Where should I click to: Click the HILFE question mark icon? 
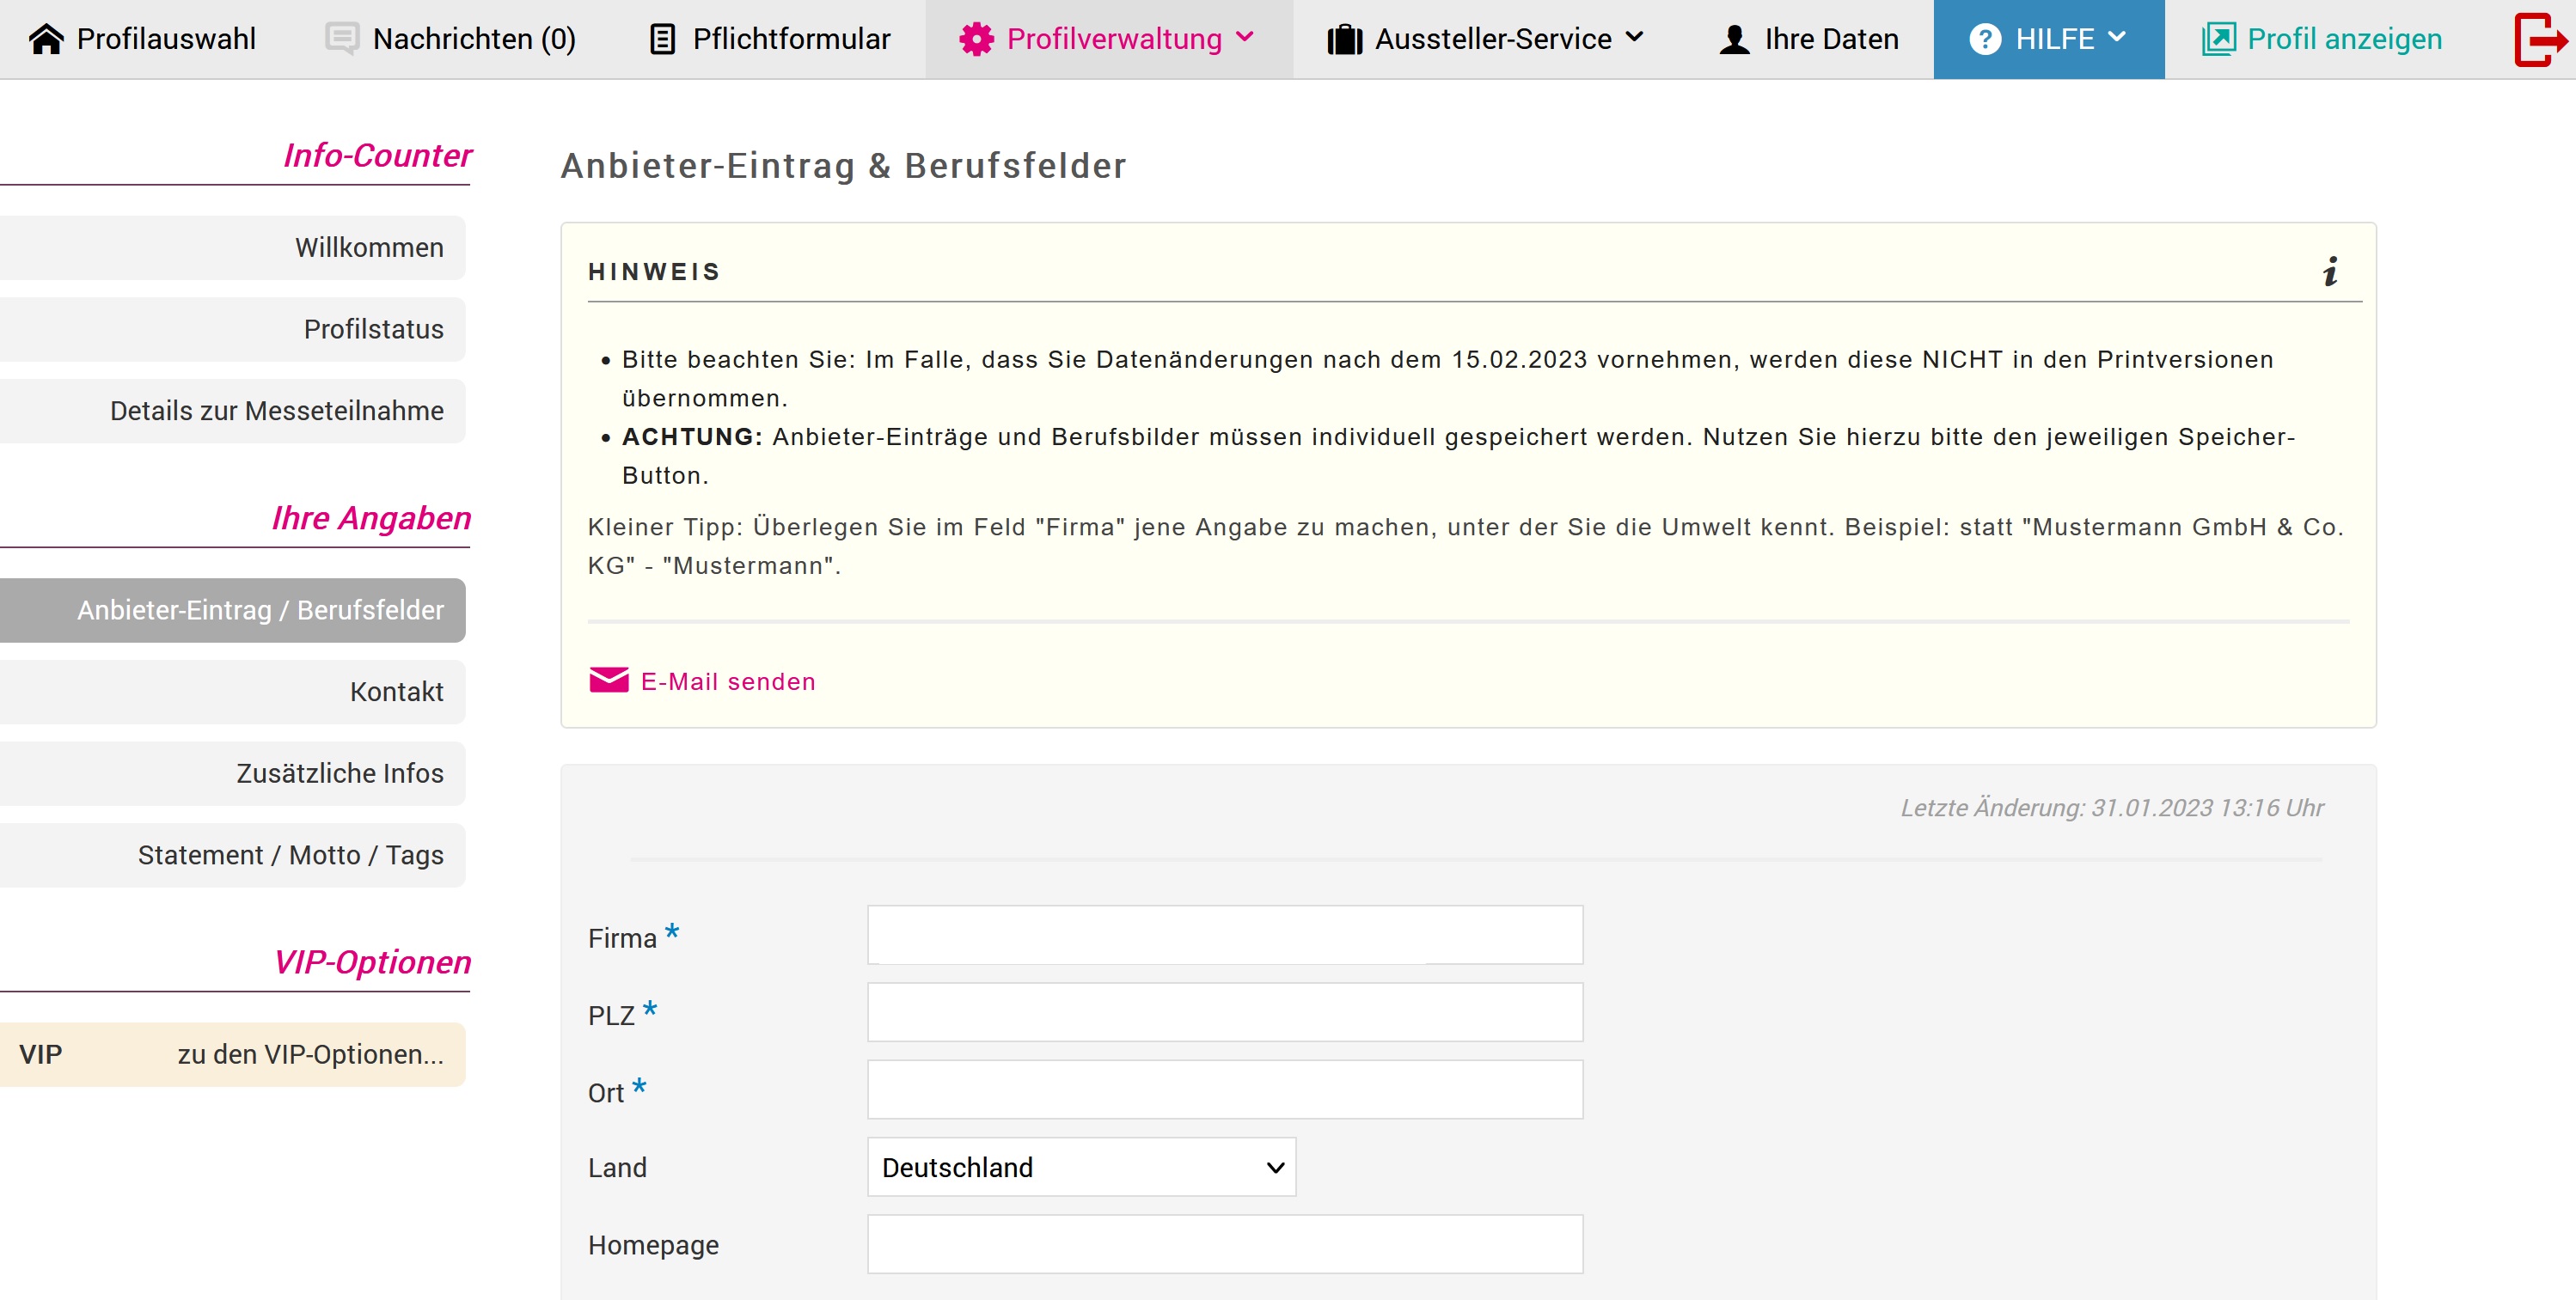(x=1985, y=39)
